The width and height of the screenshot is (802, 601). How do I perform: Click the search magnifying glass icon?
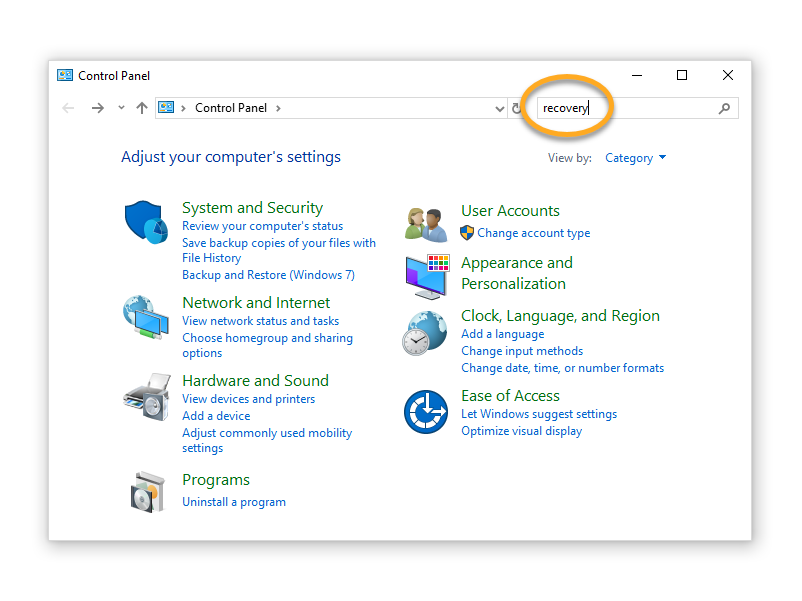pyautogui.click(x=725, y=109)
